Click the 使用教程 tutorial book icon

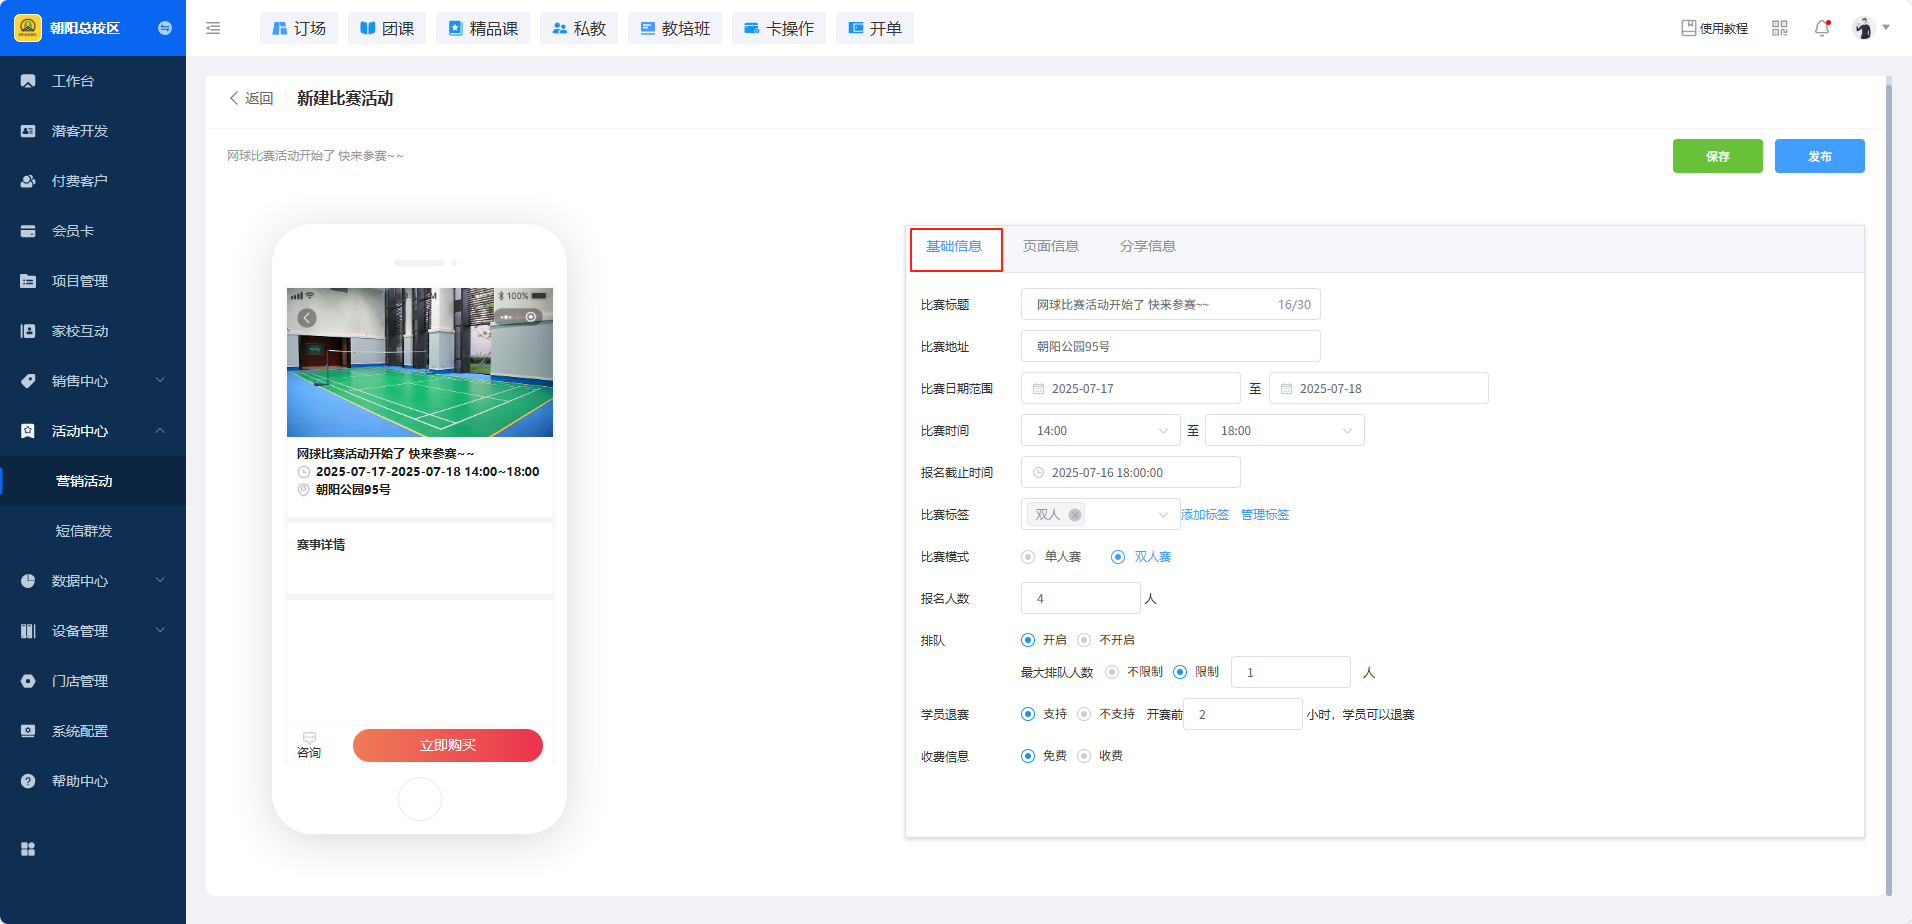(x=1688, y=29)
